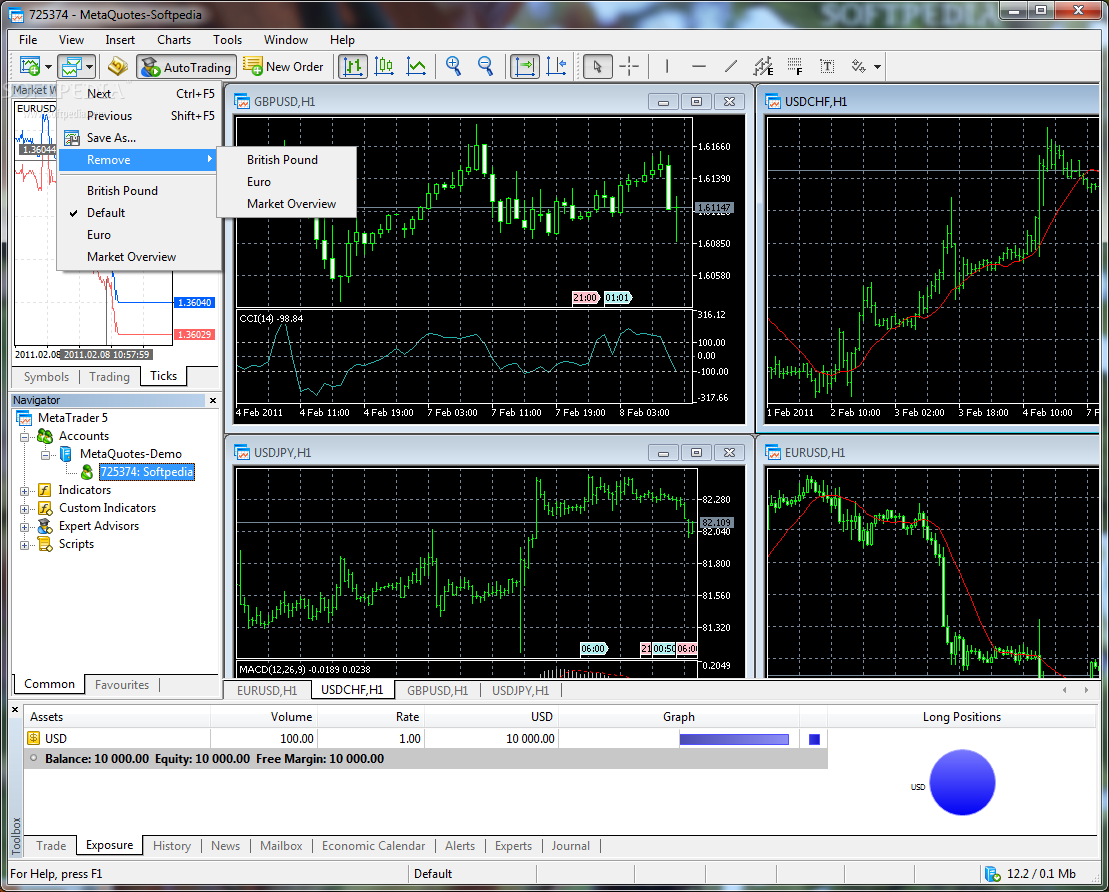Choose the Euro profile in the profiles list

pos(140,235)
